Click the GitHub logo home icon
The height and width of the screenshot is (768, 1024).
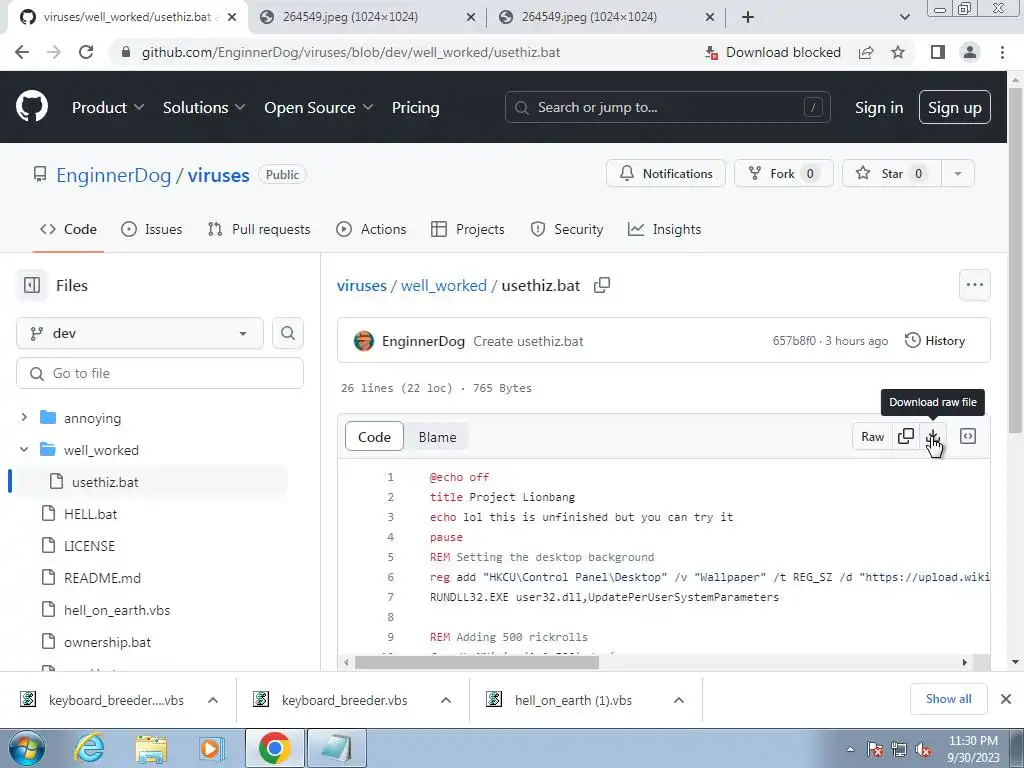(x=31, y=107)
